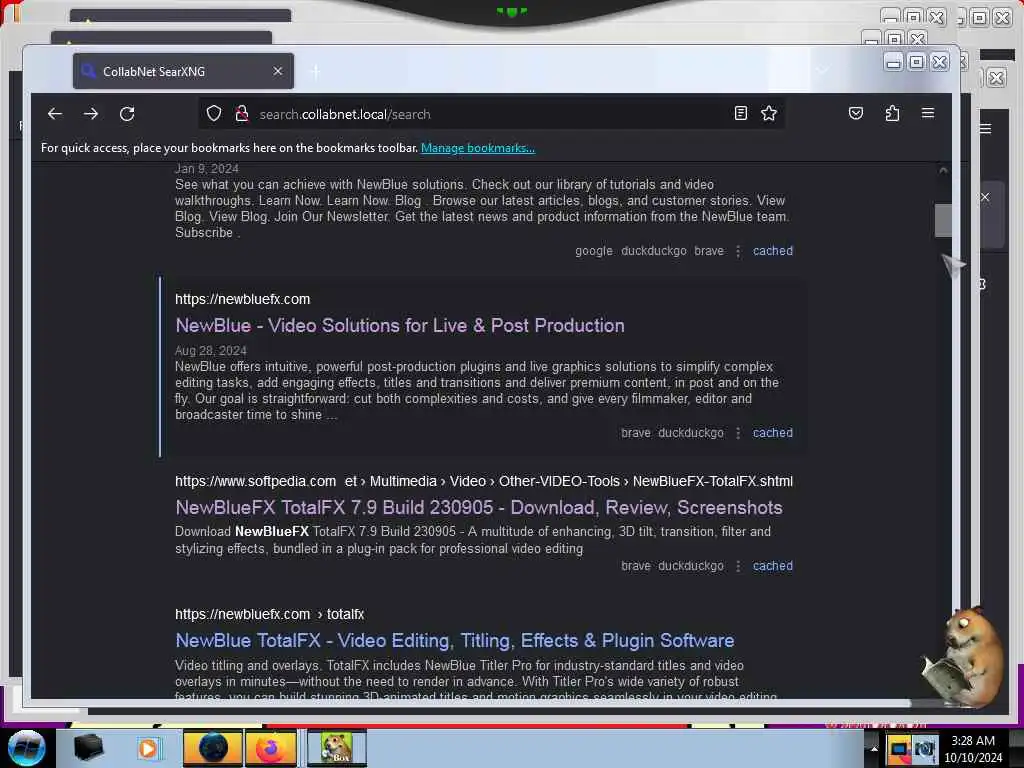Go forward with the forward arrow

[x=91, y=114]
